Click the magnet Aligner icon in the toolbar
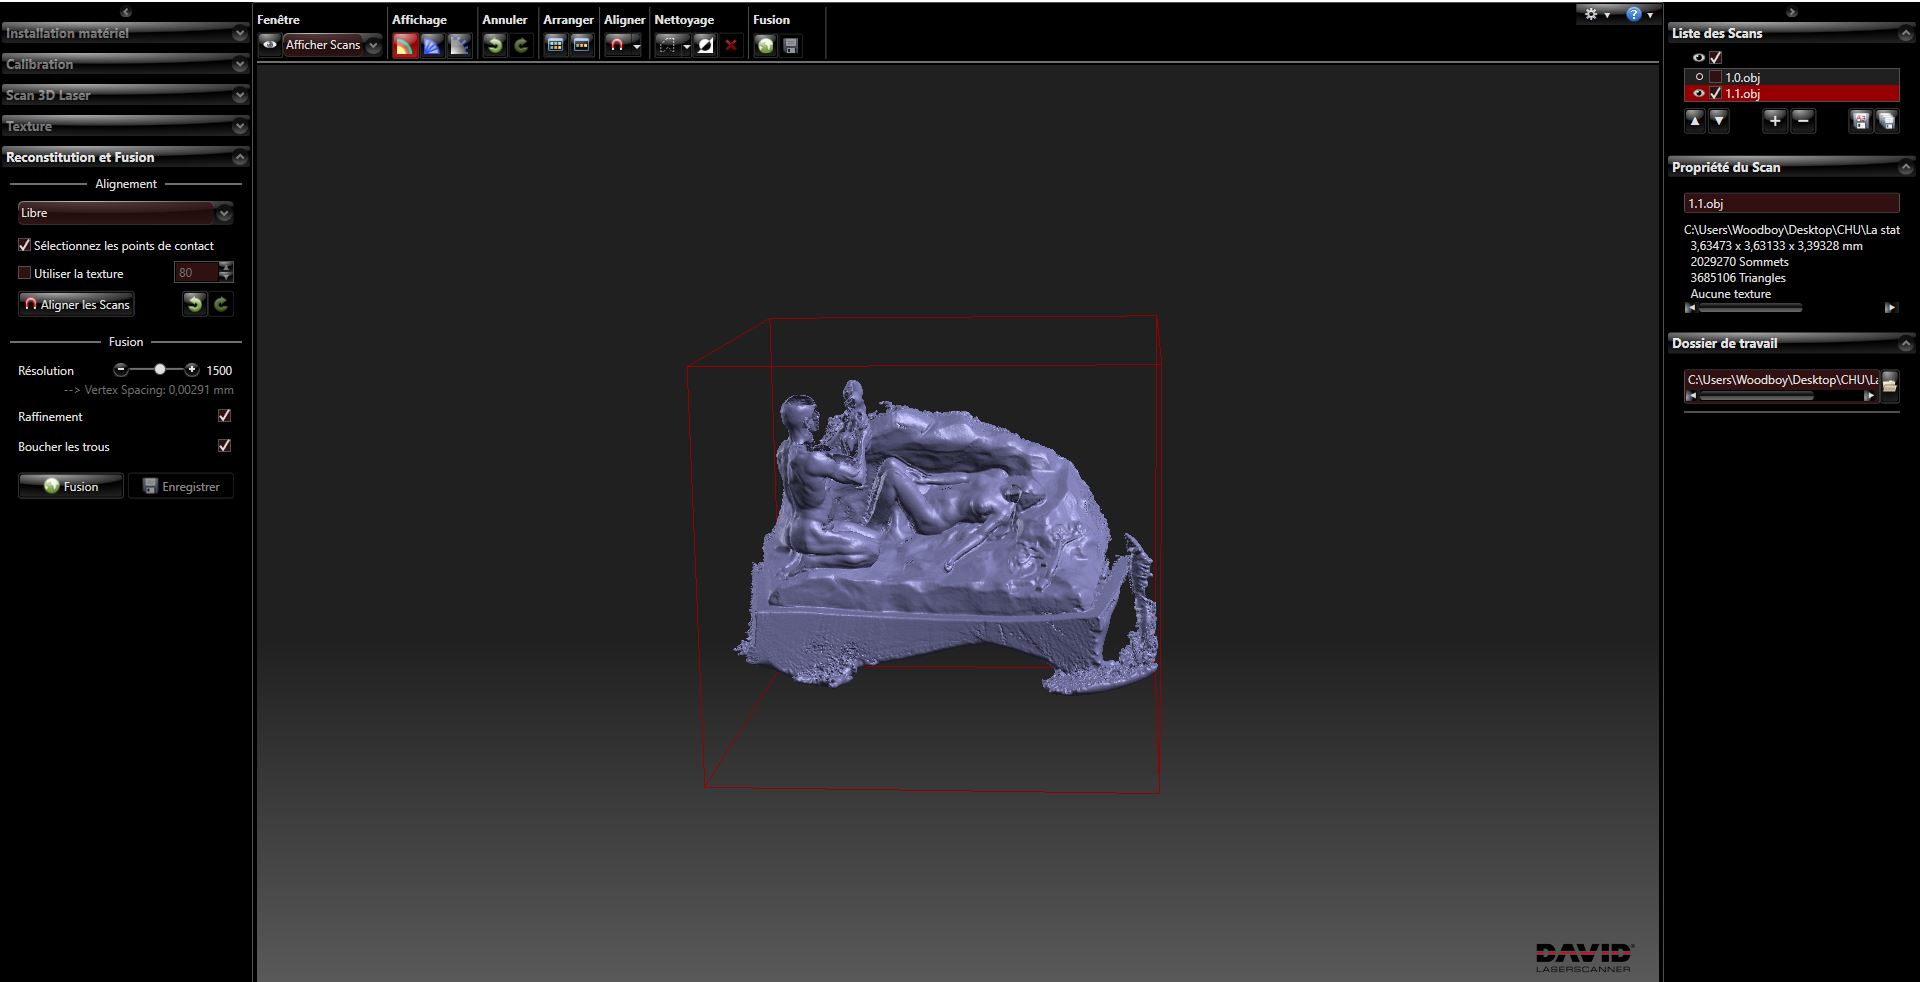 pyautogui.click(x=617, y=45)
